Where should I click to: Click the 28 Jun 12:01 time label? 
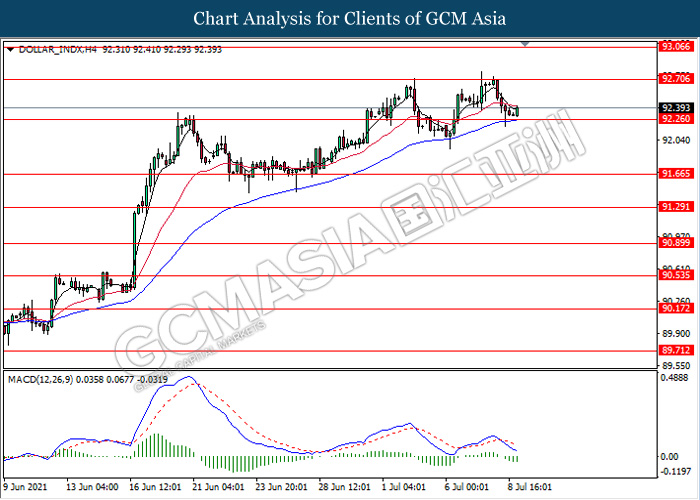(x=344, y=487)
